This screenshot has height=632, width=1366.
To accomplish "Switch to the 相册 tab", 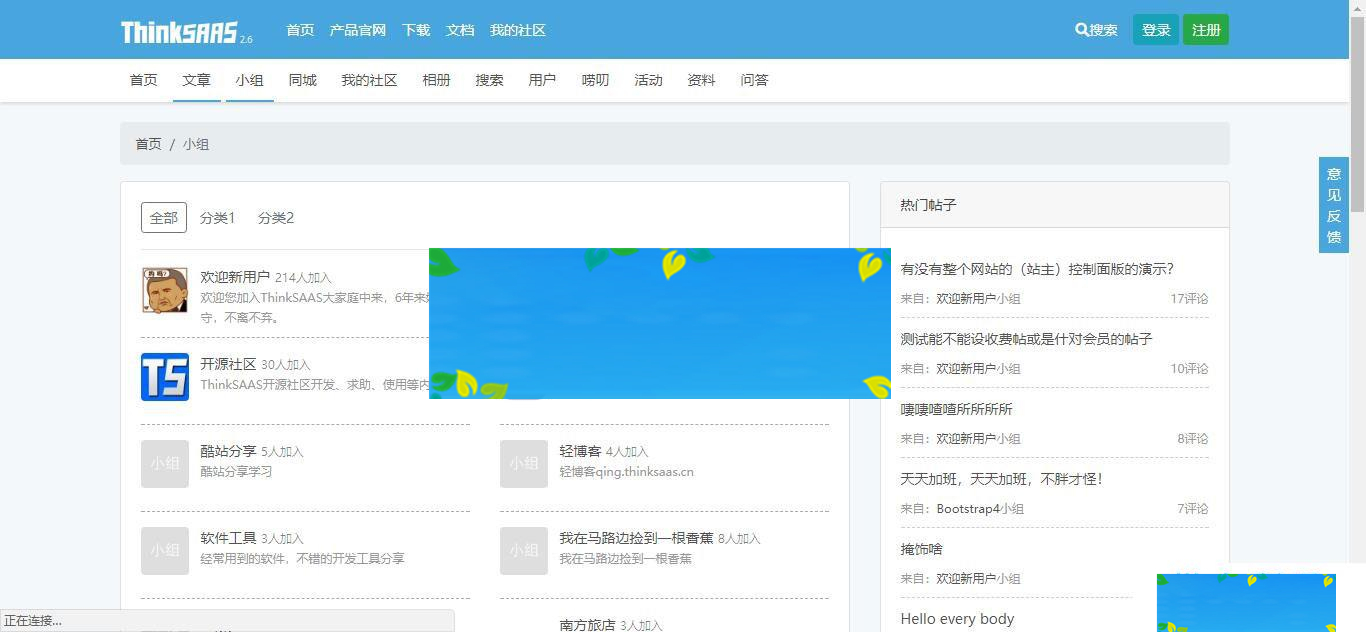I will click(436, 80).
